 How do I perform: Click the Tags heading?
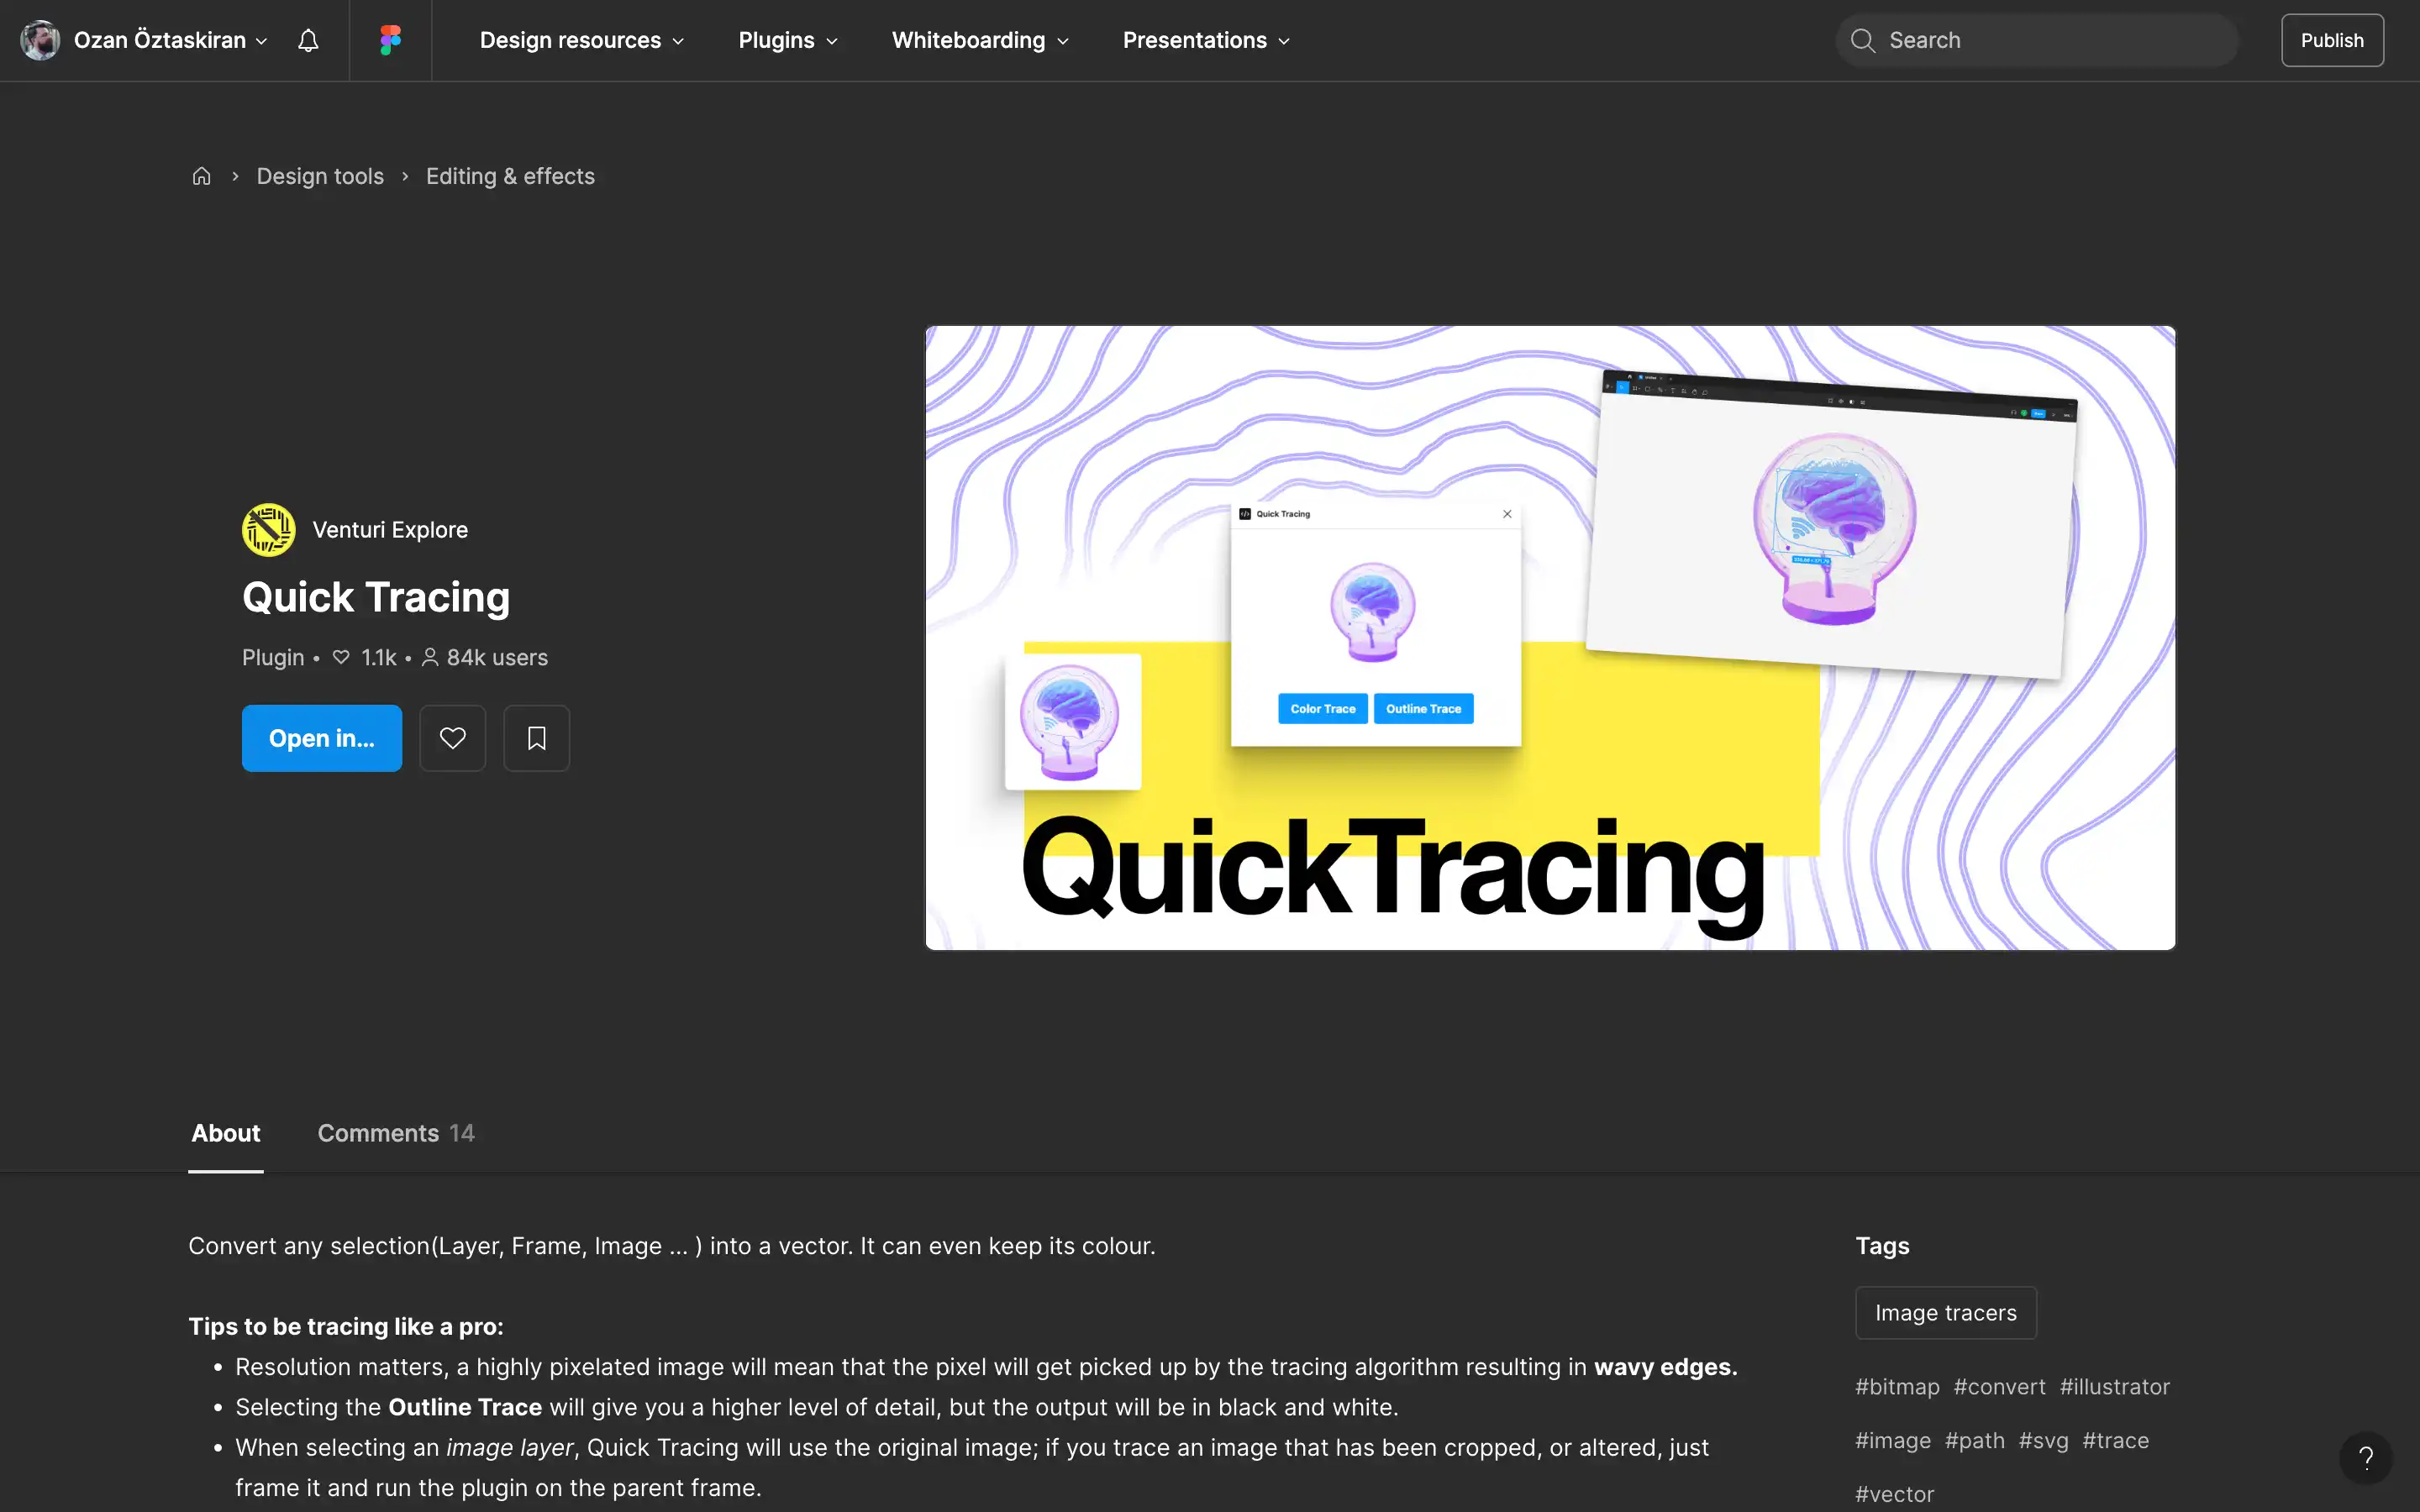[1882, 1246]
